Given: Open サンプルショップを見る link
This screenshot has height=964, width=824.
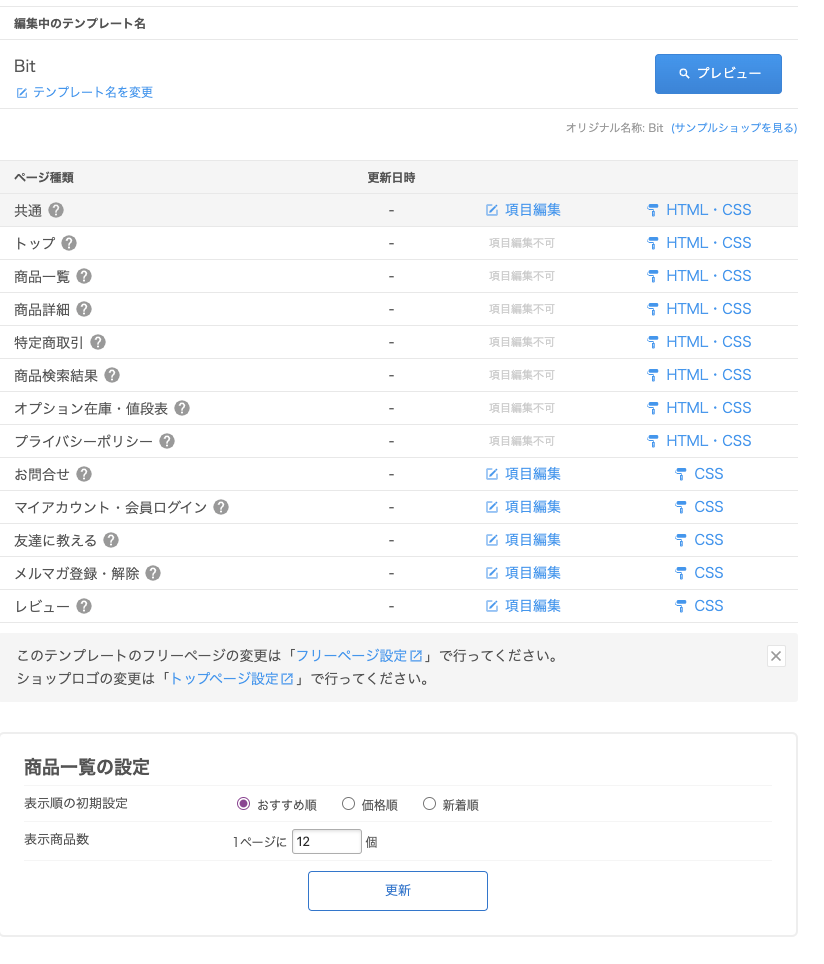Looking at the screenshot, I should pyautogui.click(x=734, y=128).
